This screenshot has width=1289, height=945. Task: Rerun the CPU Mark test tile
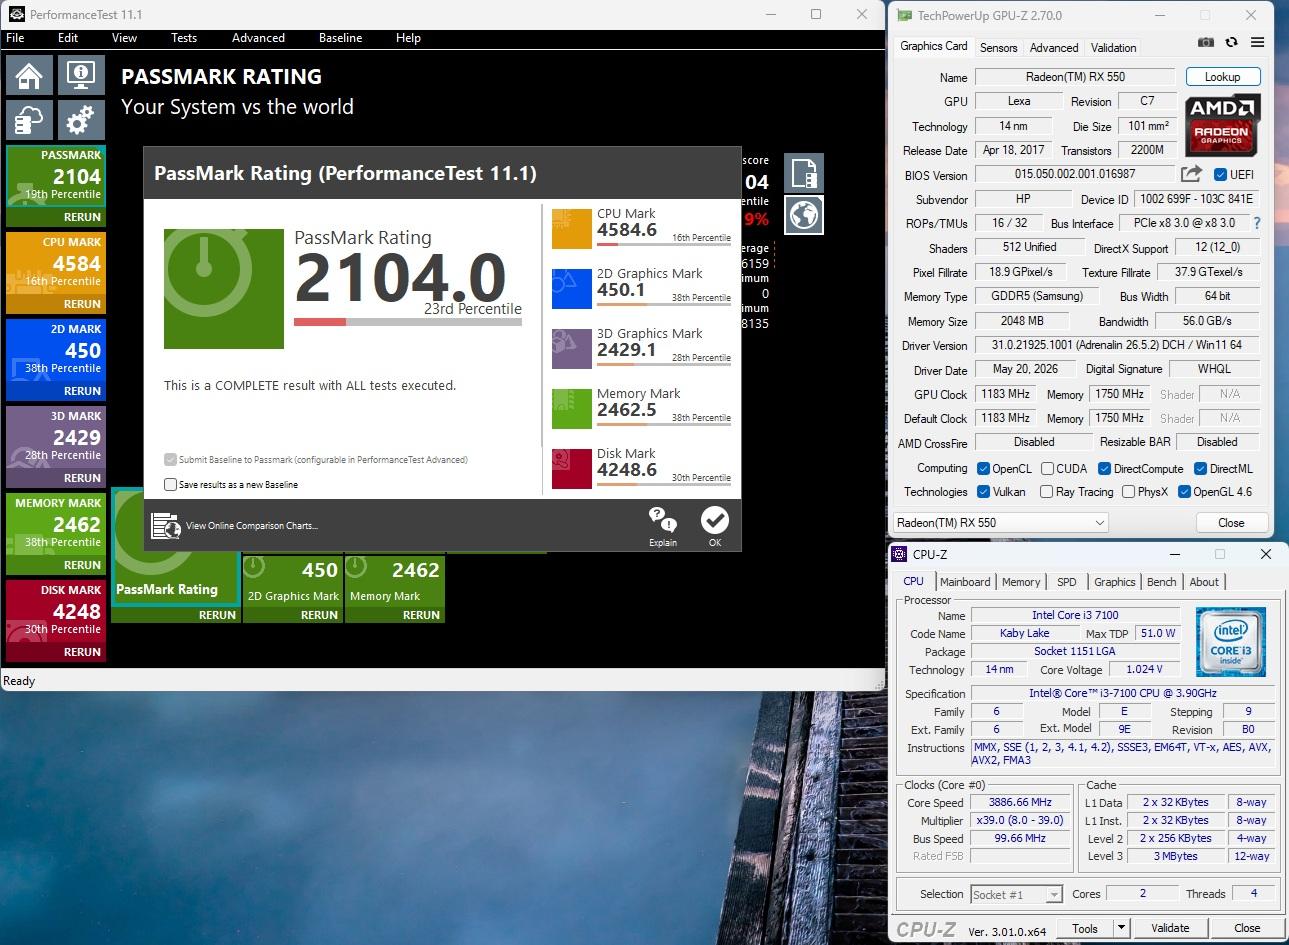(82, 304)
